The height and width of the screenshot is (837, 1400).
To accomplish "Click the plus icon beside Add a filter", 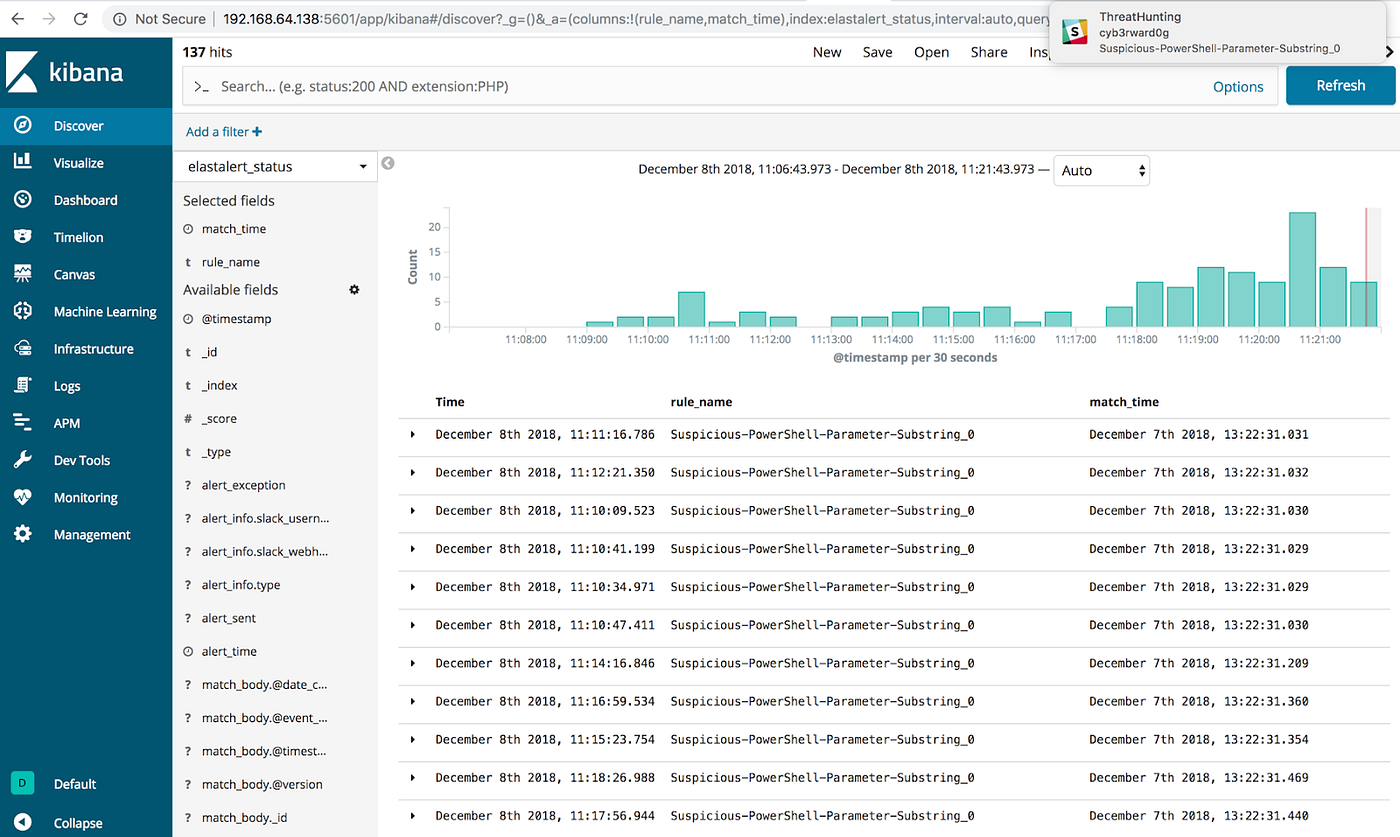I will [x=257, y=132].
